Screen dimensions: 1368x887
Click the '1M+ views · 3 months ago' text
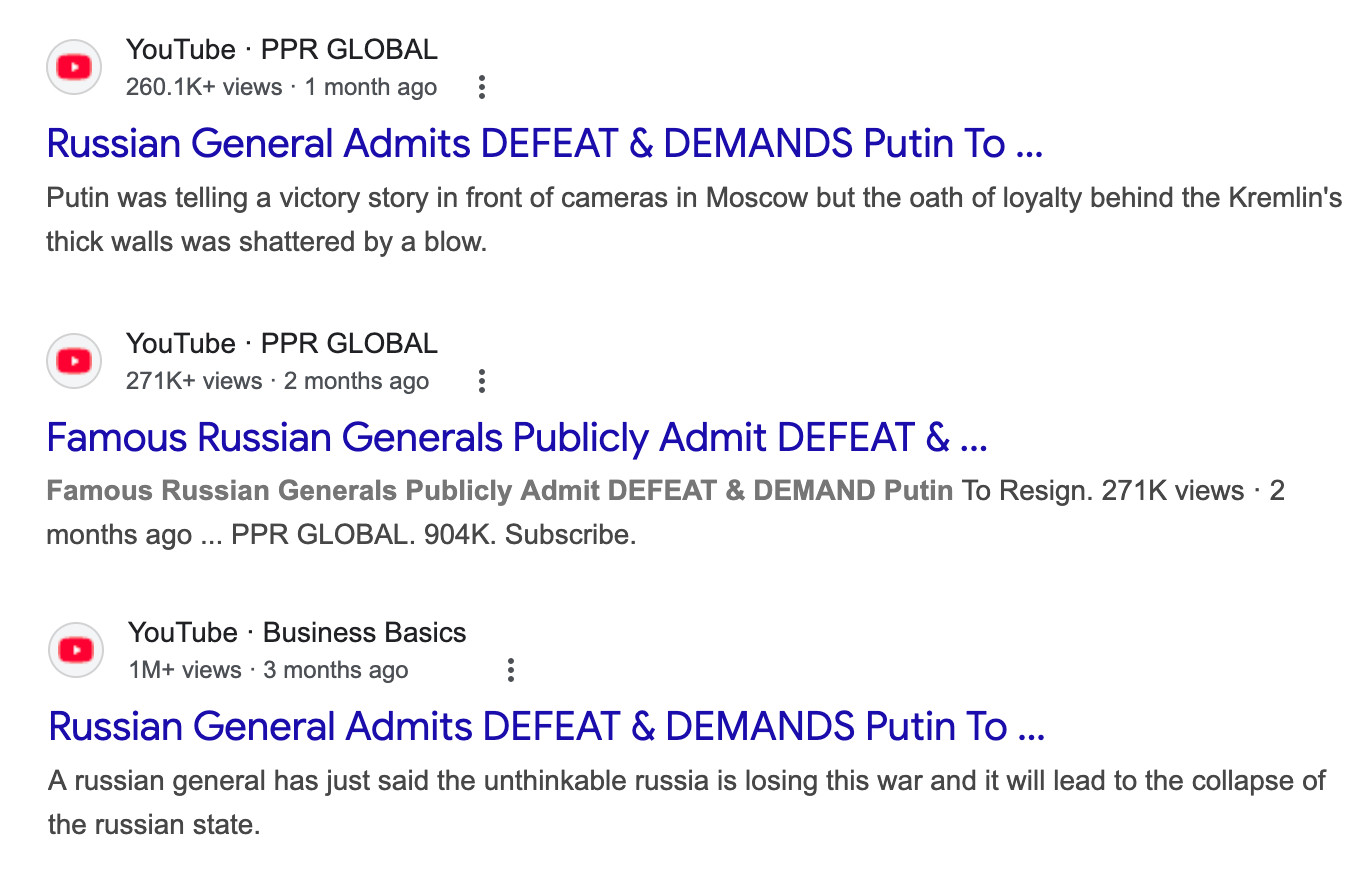[268, 670]
